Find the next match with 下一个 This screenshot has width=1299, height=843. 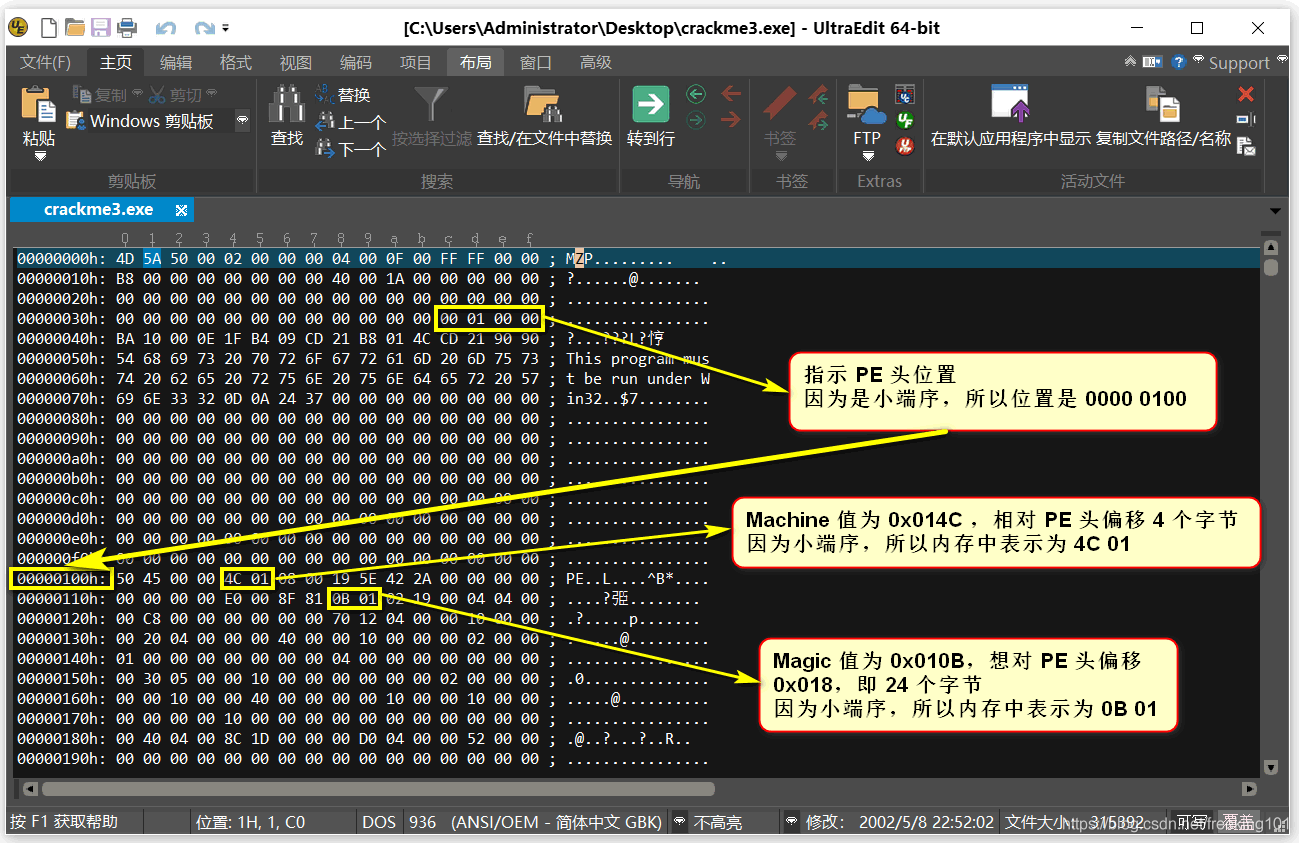click(x=350, y=149)
